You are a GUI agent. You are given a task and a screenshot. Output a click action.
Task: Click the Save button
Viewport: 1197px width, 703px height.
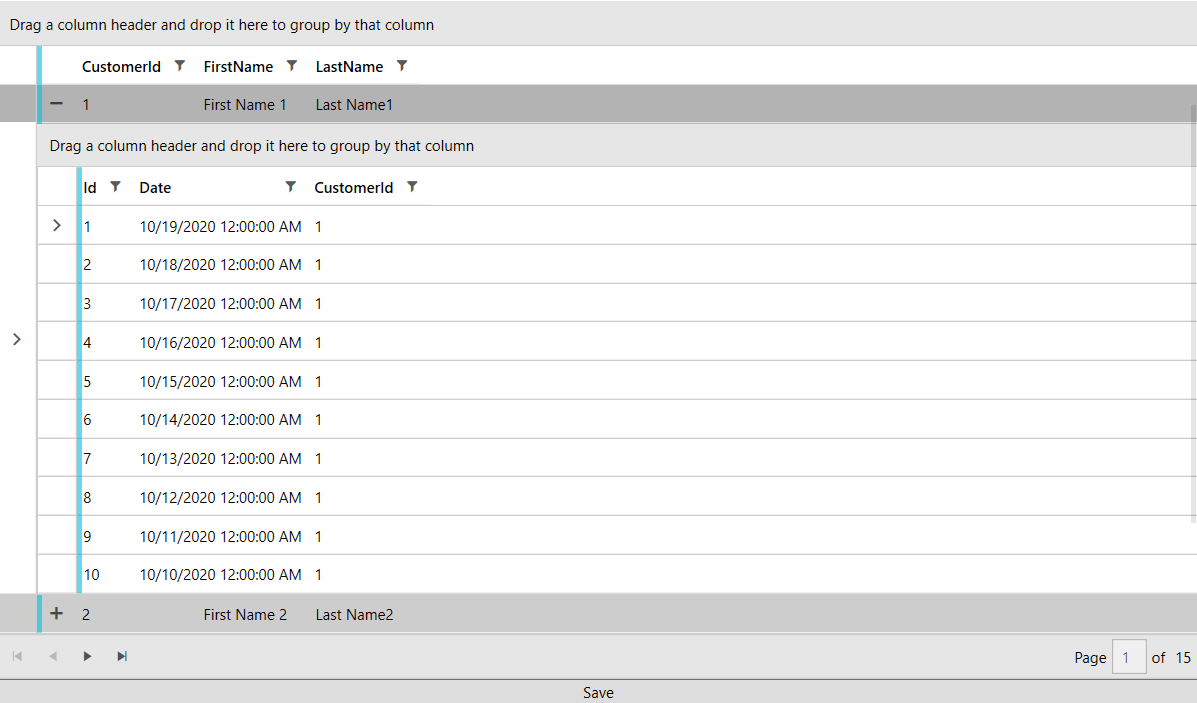[598, 693]
